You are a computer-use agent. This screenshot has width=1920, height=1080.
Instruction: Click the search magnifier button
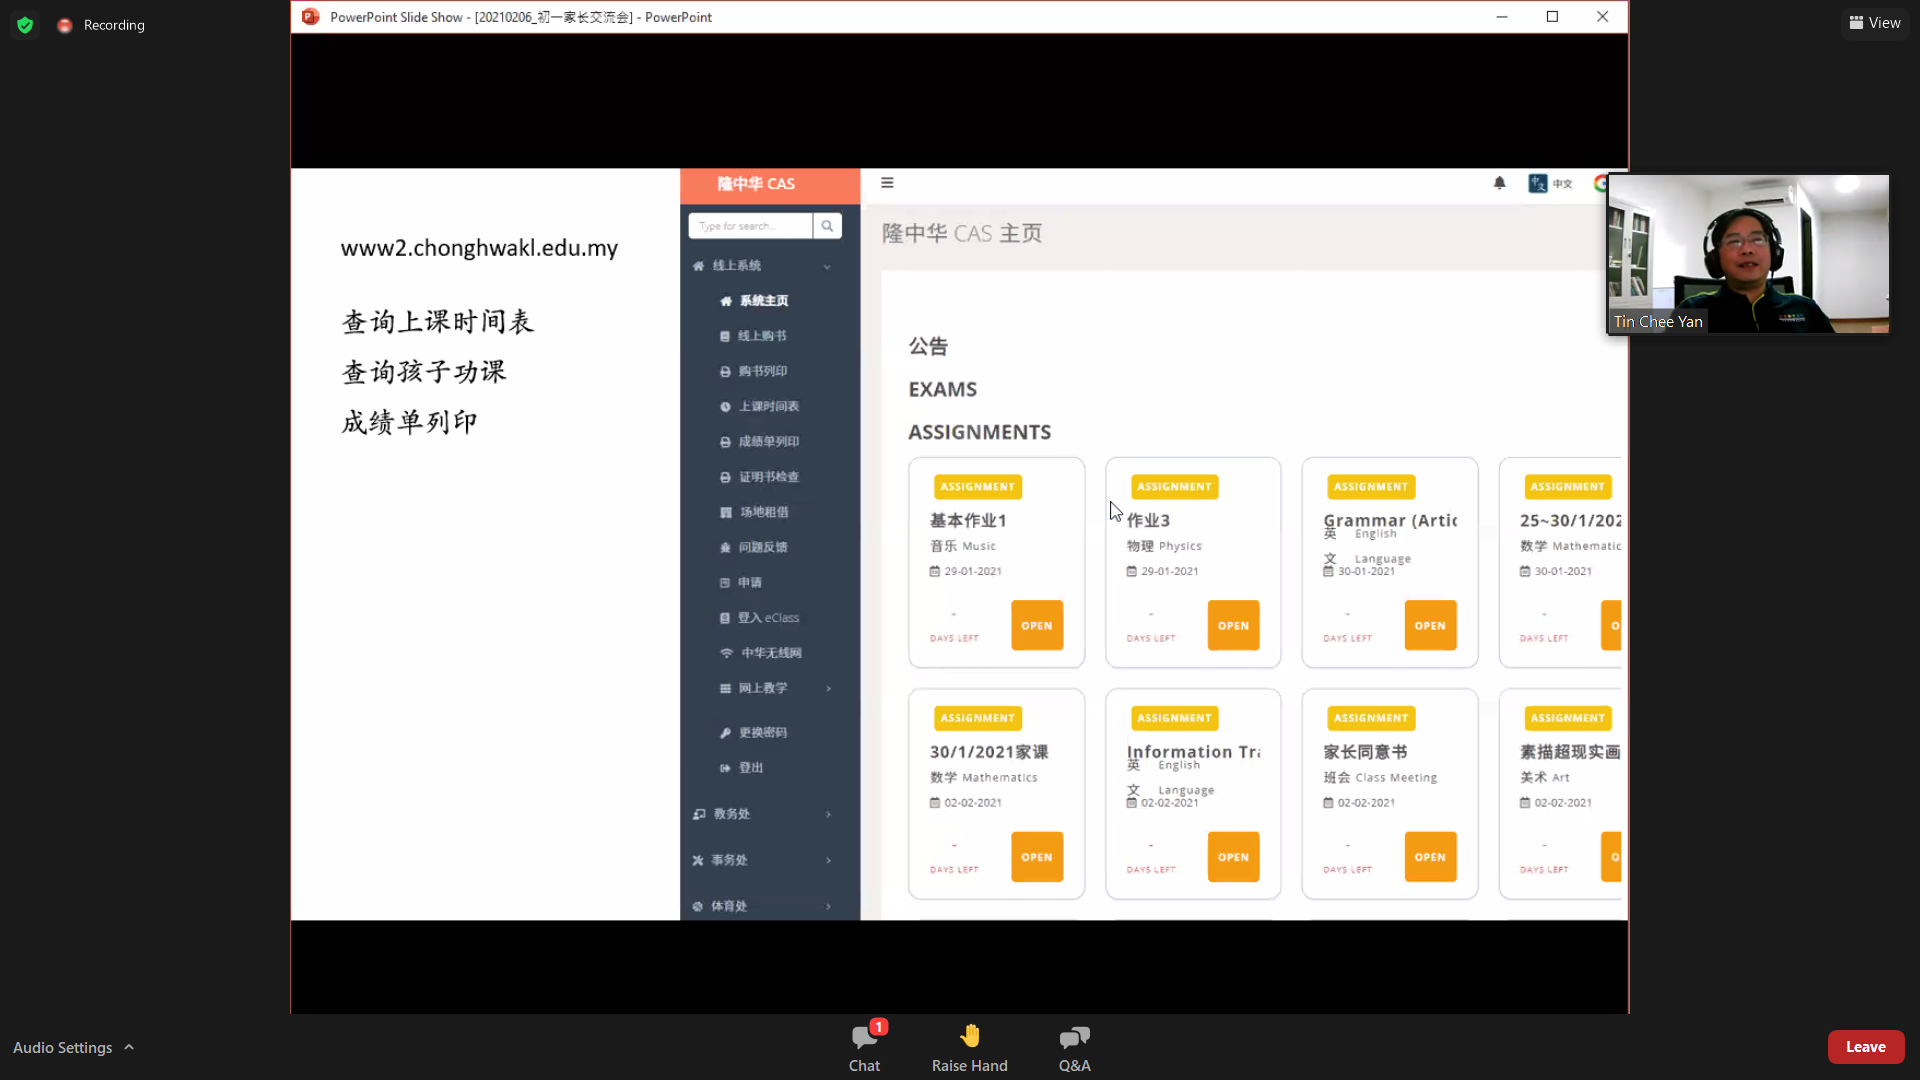[827, 226]
